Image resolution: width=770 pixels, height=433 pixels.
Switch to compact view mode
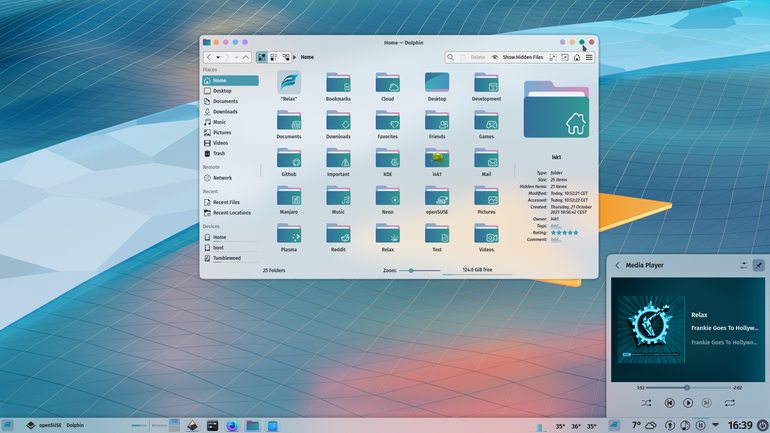point(274,57)
